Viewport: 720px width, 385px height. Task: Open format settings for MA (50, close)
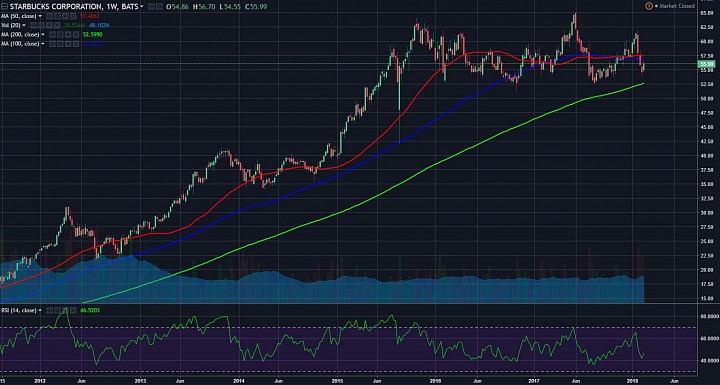(57, 16)
